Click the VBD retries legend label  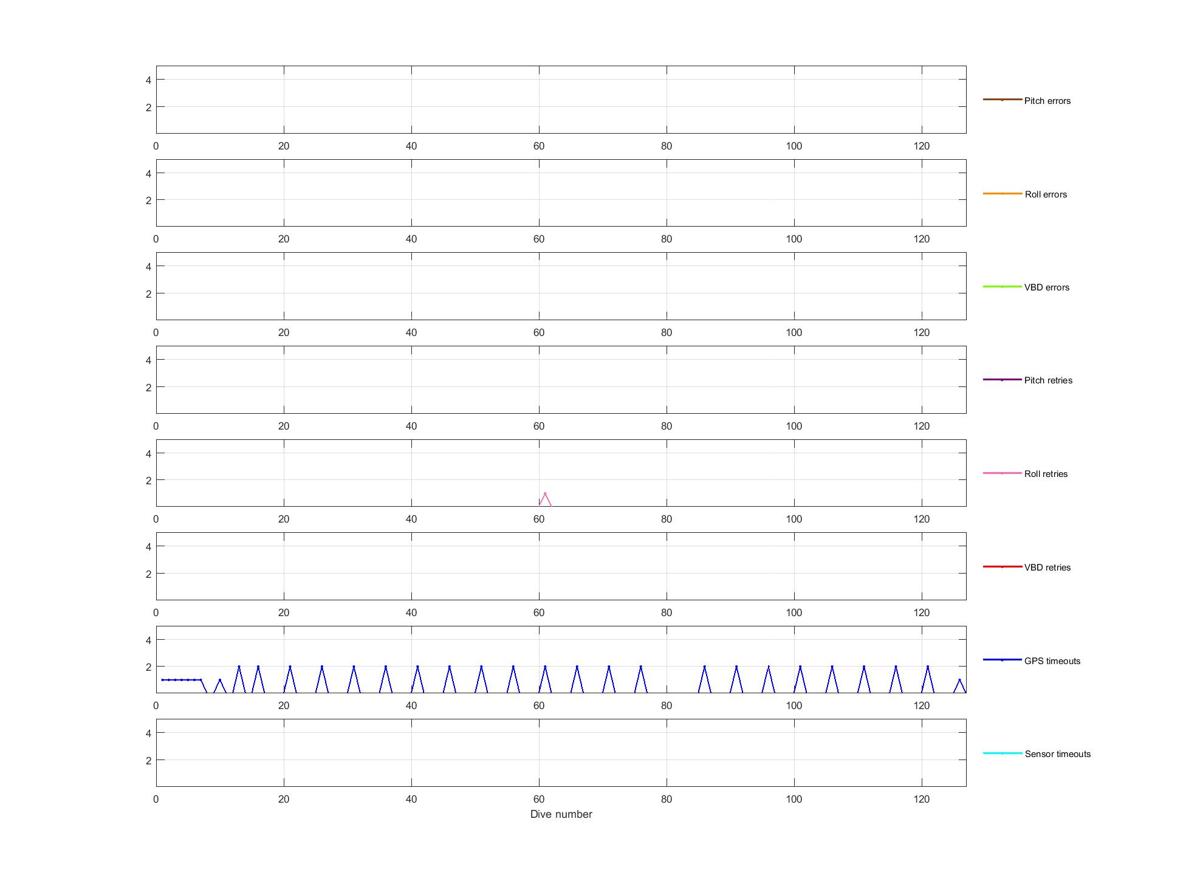point(1047,567)
